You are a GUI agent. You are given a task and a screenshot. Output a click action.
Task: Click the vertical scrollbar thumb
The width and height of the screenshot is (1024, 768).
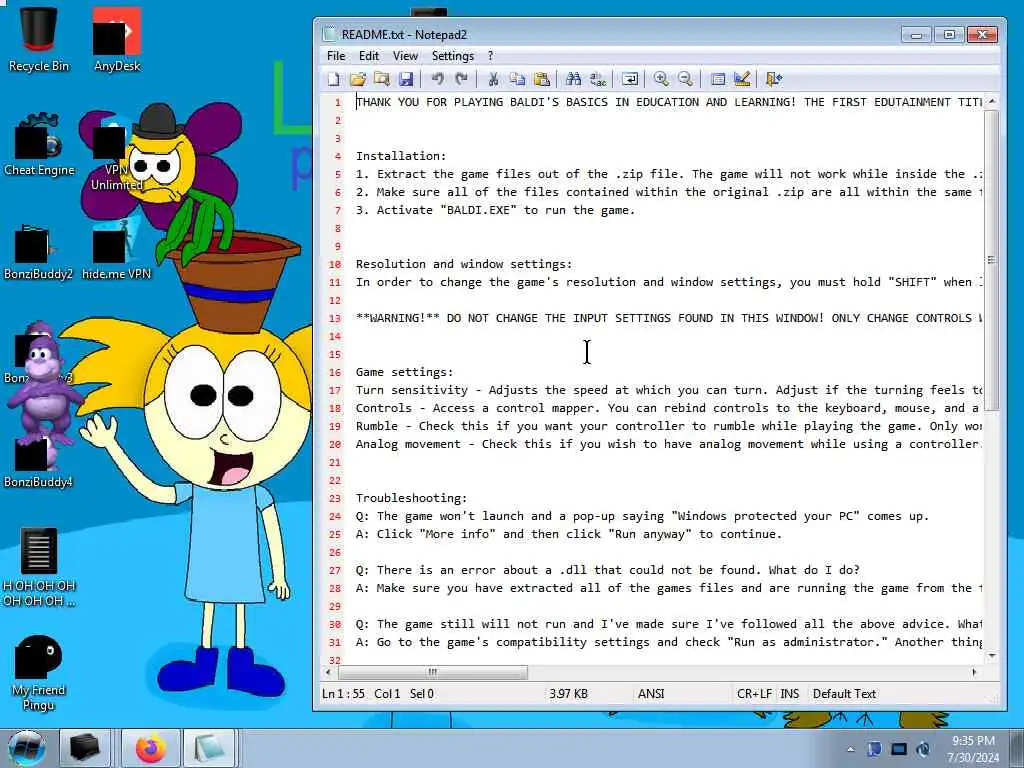(x=992, y=260)
